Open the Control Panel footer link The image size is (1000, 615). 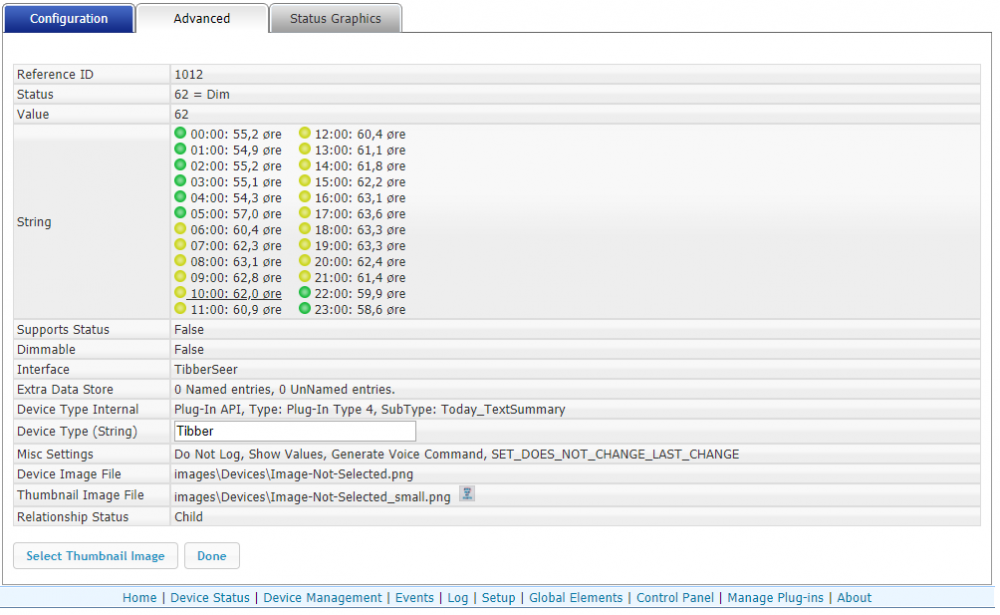[x=675, y=598]
